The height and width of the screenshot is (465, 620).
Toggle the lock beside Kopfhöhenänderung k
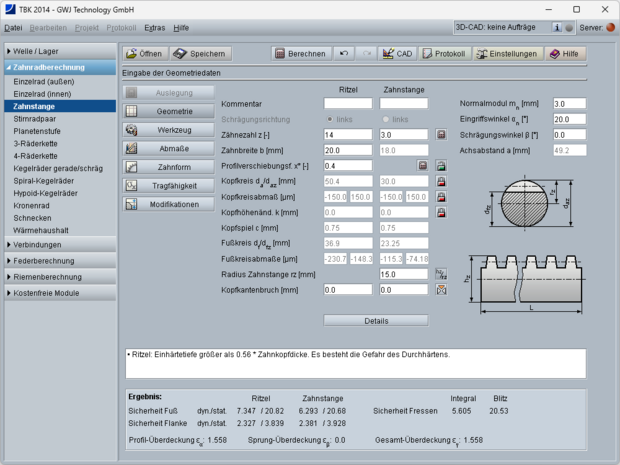point(442,212)
